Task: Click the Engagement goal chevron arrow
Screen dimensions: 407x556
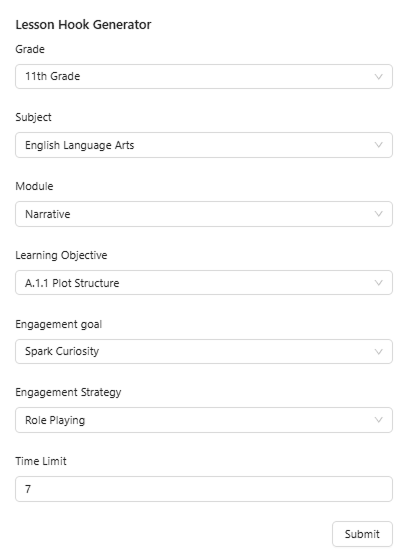Action: (379, 351)
